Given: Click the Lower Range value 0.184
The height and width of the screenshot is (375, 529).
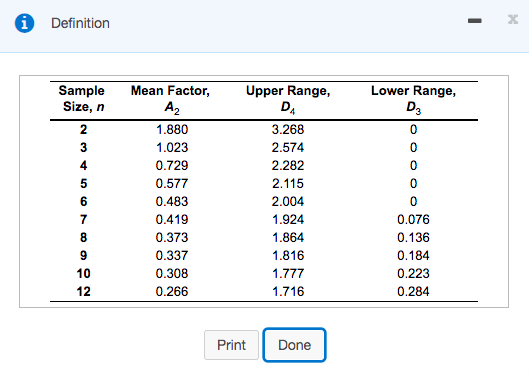Looking at the screenshot, I should pos(413,255).
